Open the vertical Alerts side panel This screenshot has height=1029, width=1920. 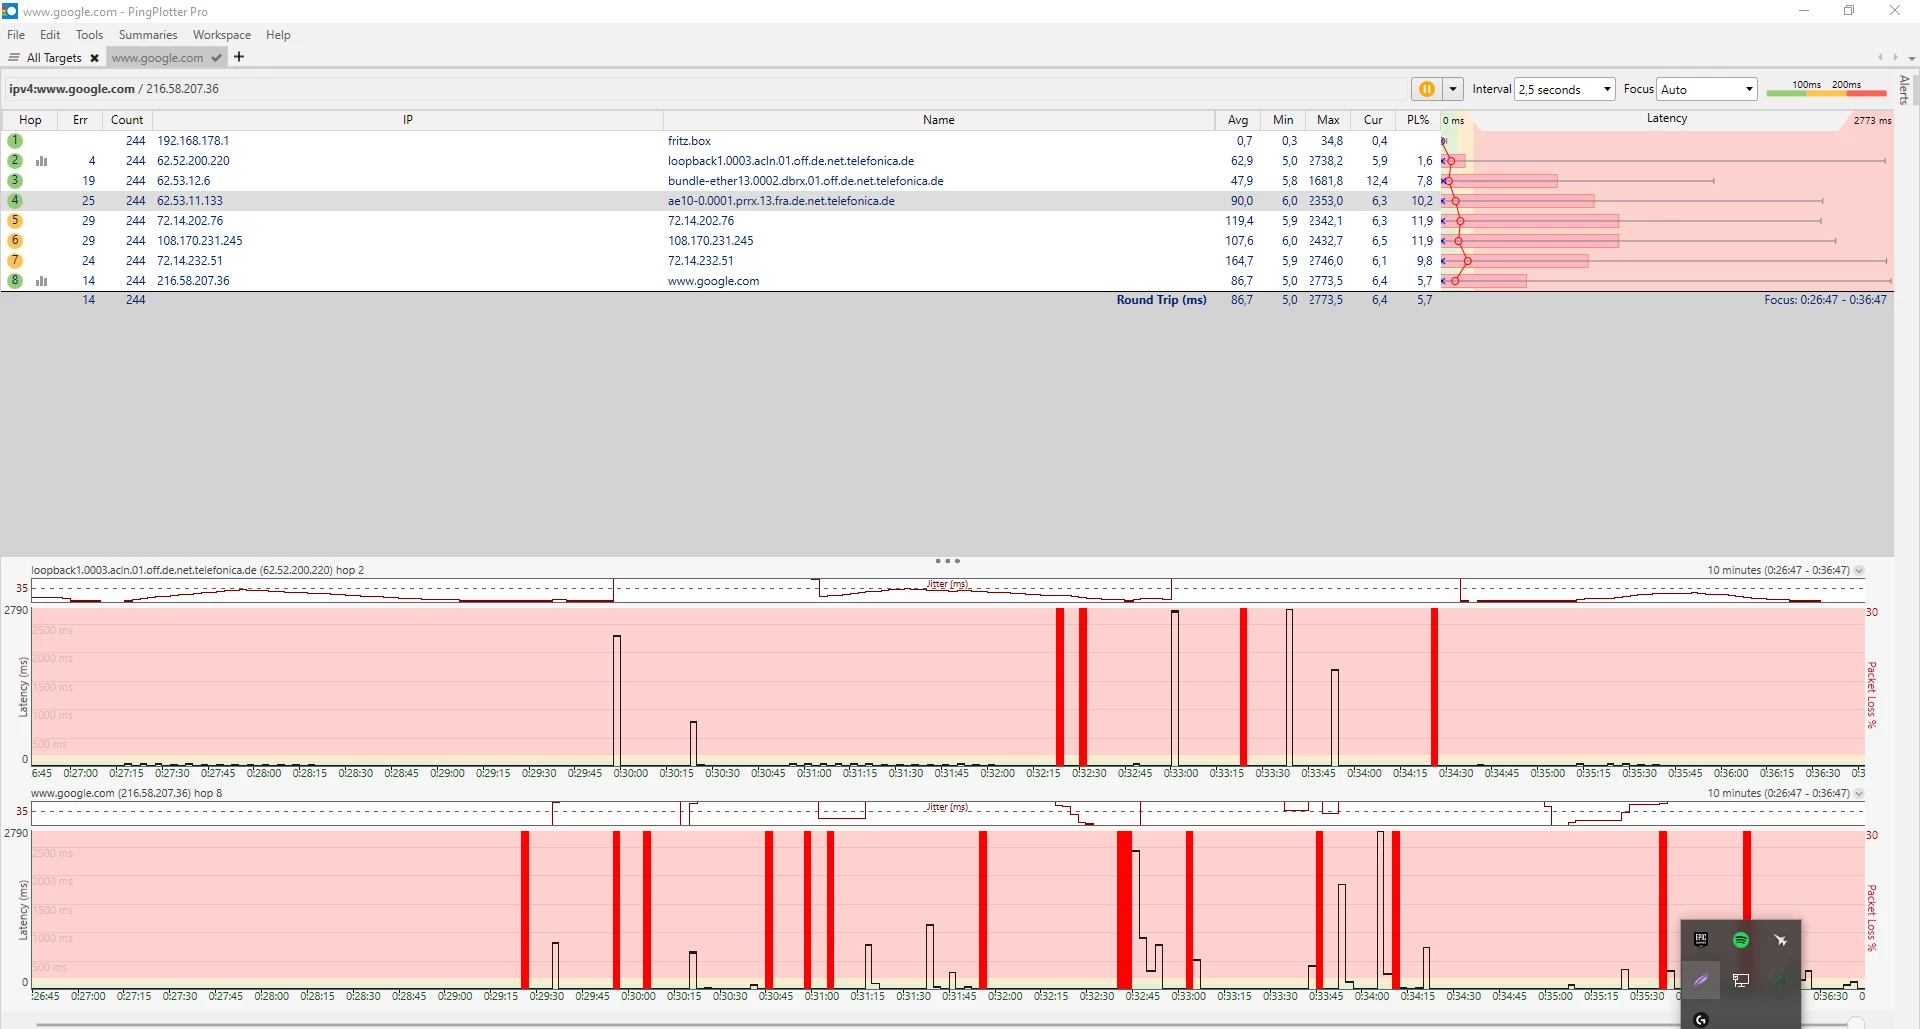coord(1904,90)
